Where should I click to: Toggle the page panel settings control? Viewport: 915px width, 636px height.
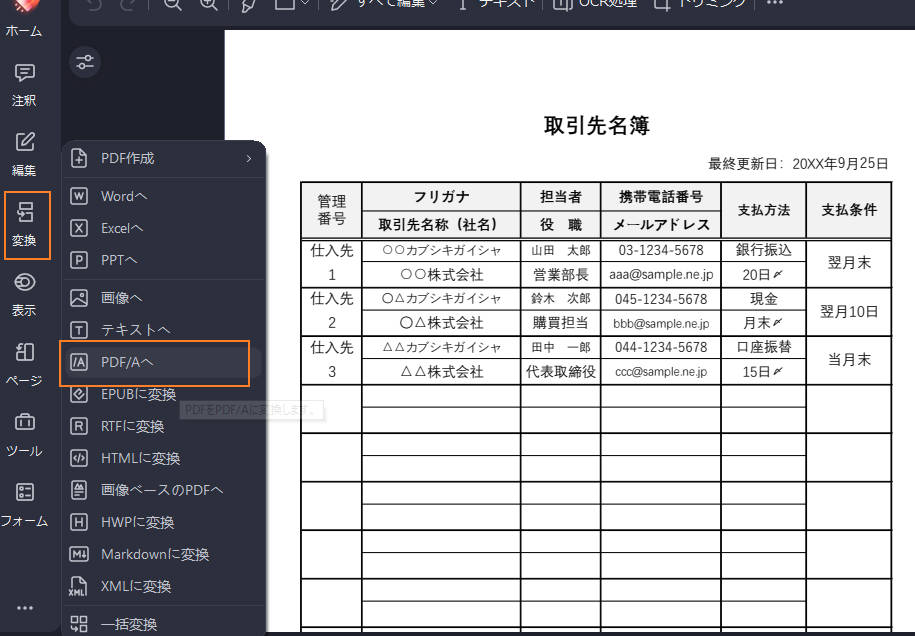[84, 61]
